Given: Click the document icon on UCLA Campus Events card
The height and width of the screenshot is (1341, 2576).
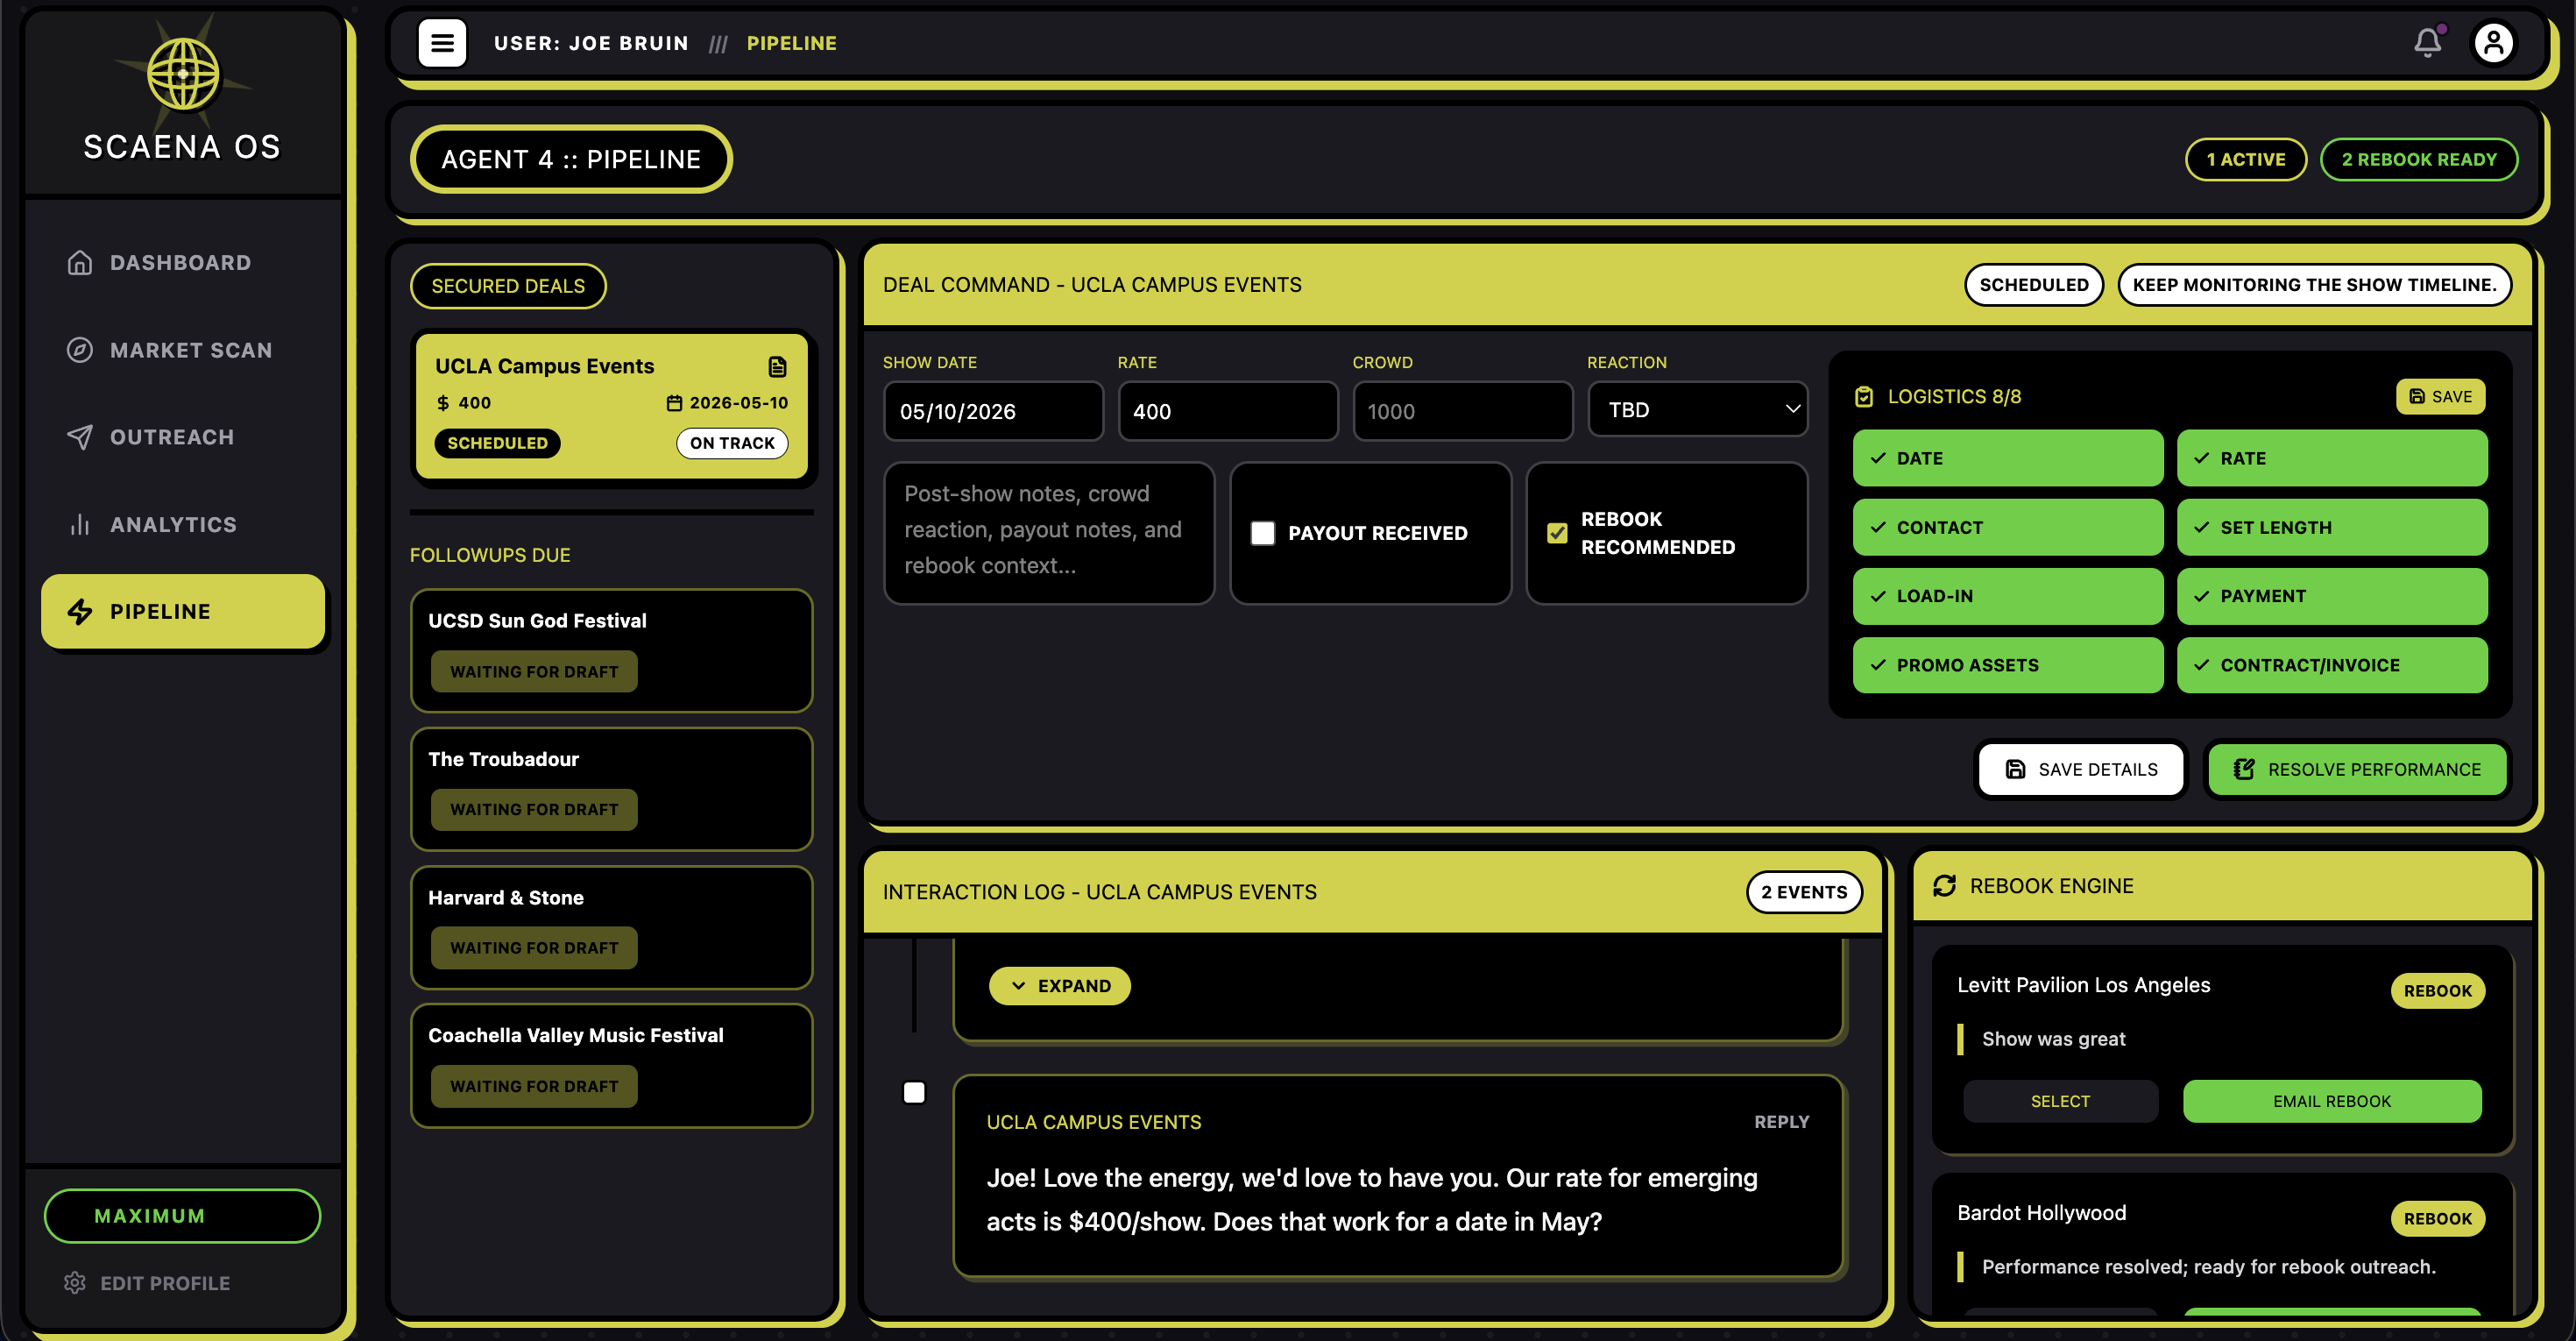Looking at the screenshot, I should click(777, 367).
